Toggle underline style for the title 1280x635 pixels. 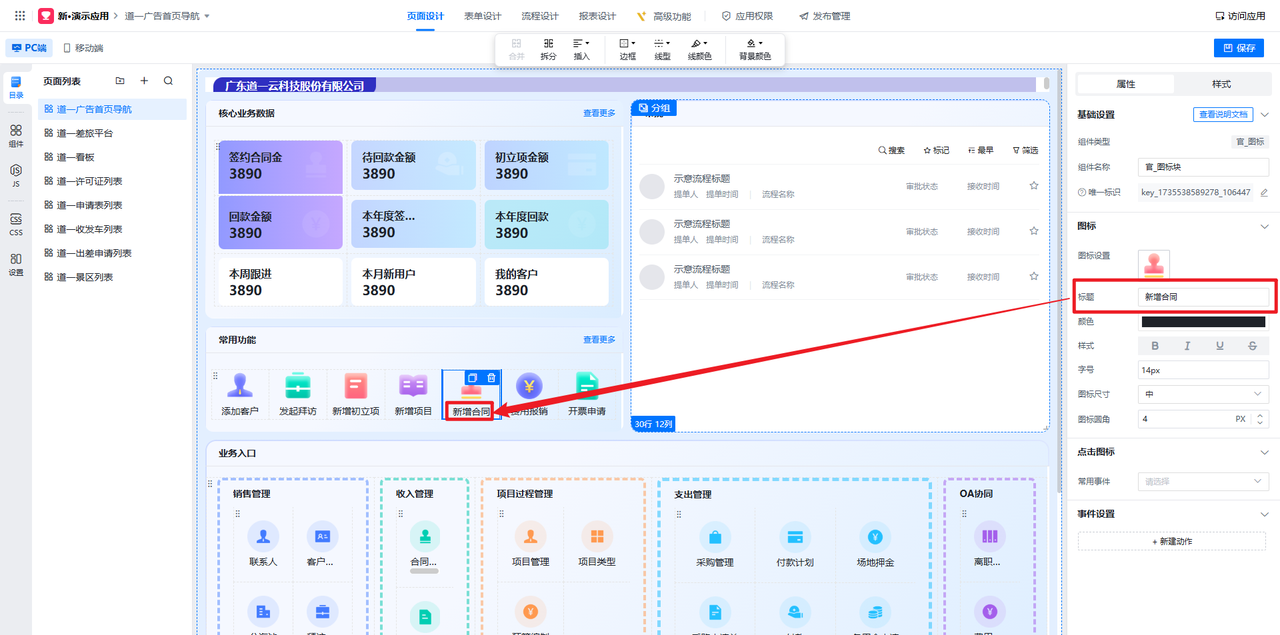1220,346
